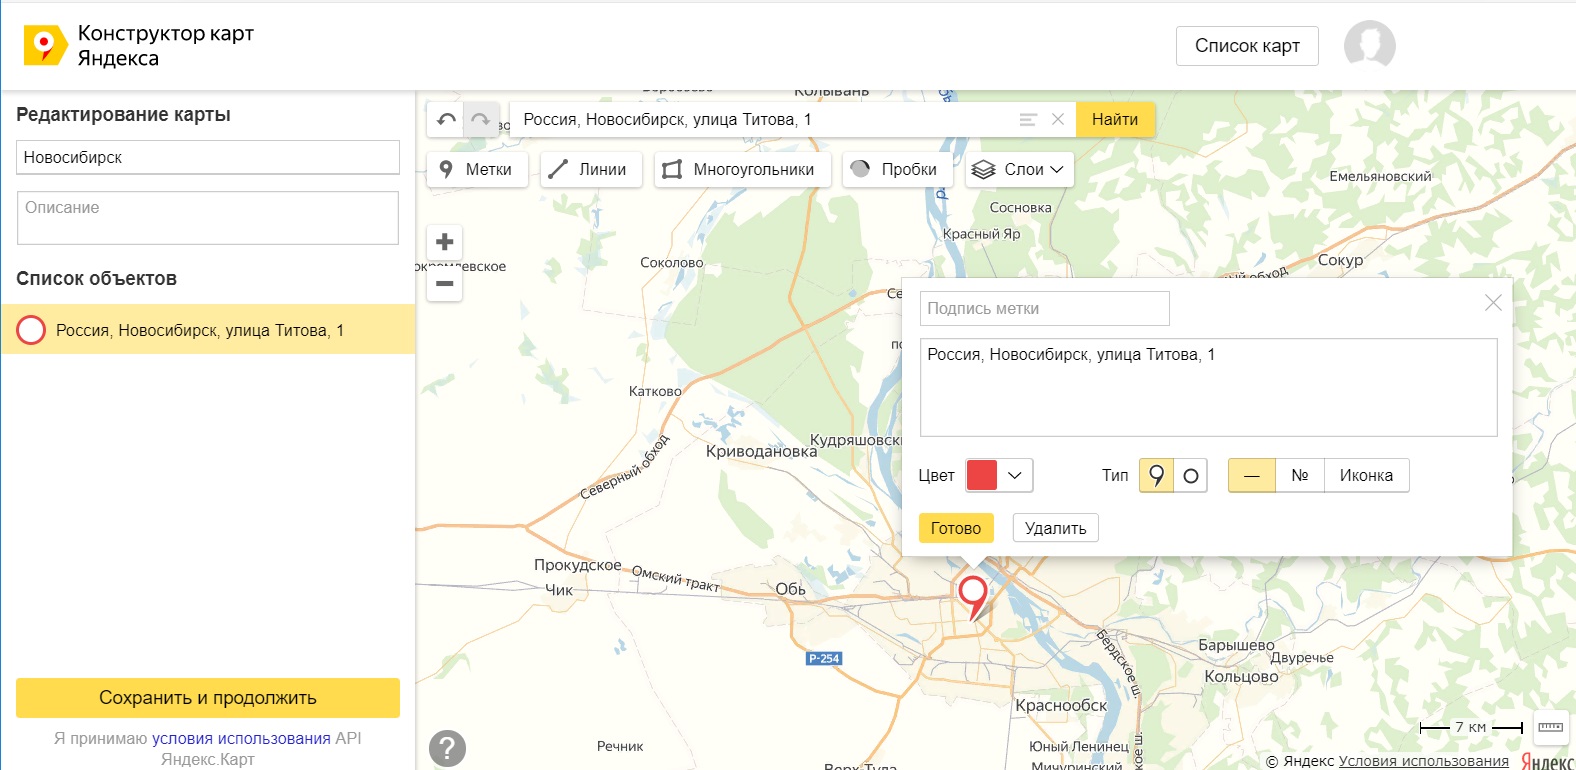Focus the map name field Новосибирск
Viewport: 1576px width, 770px height.
[x=208, y=157]
